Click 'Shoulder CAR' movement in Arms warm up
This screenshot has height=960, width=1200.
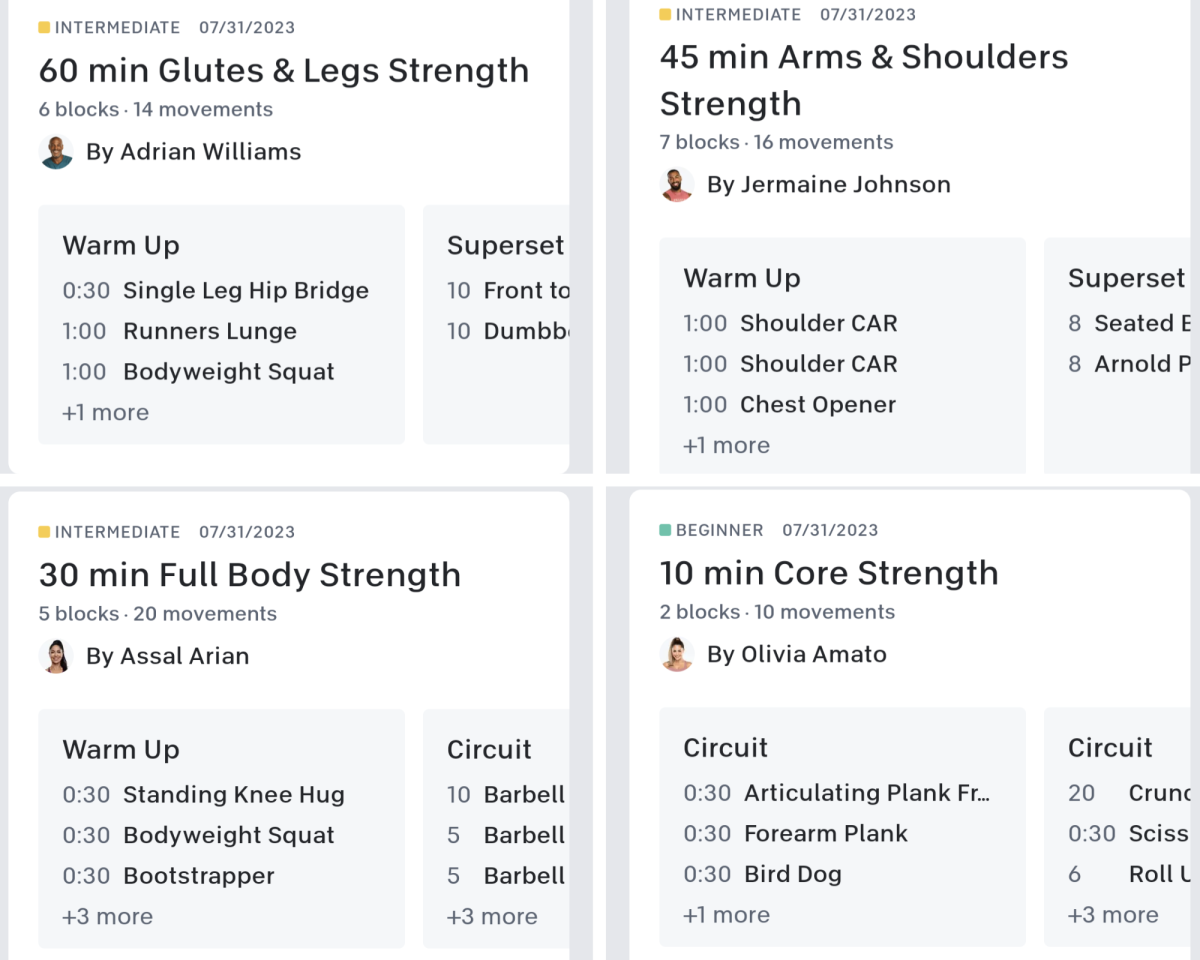click(x=818, y=323)
